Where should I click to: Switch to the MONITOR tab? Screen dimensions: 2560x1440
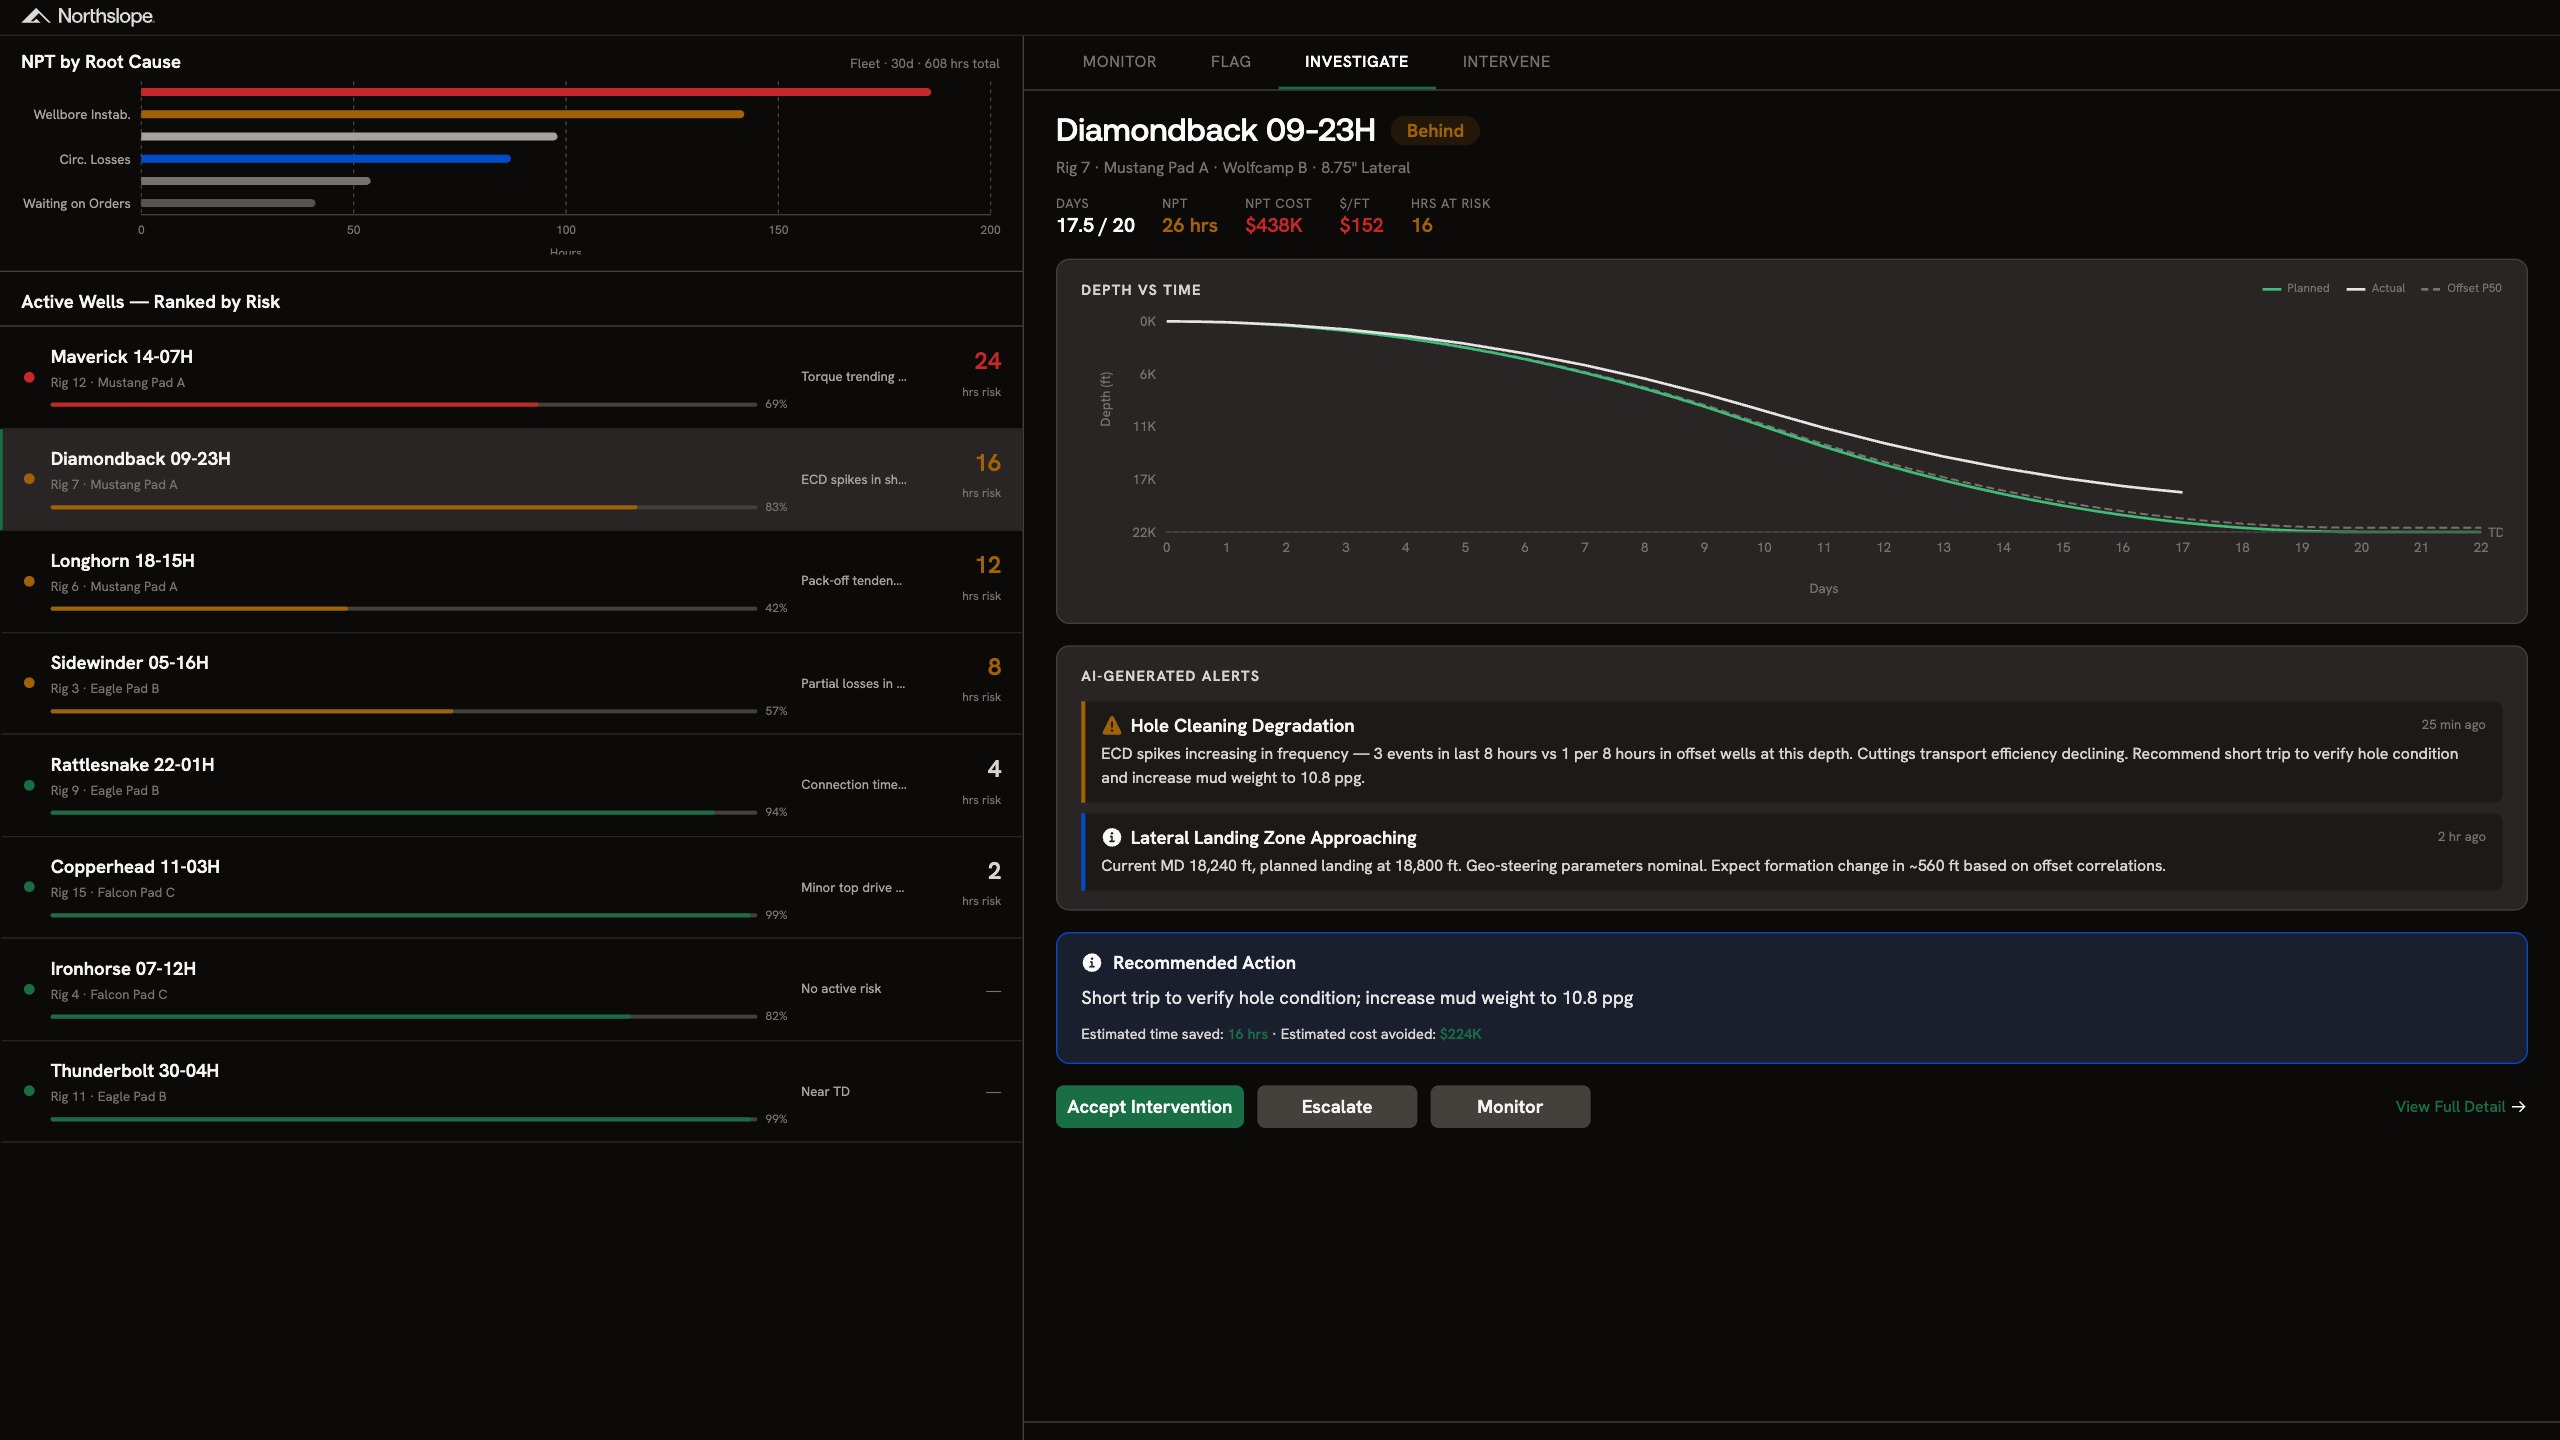coord(1119,62)
